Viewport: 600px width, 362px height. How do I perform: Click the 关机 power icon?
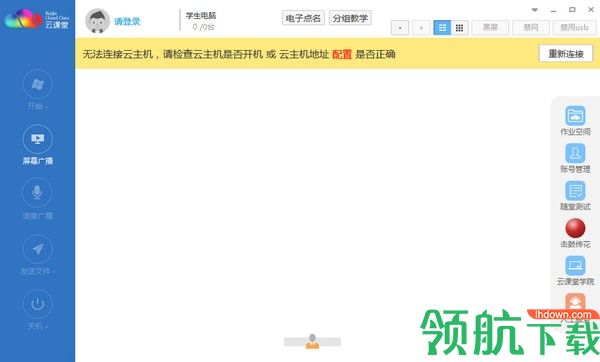click(38, 304)
